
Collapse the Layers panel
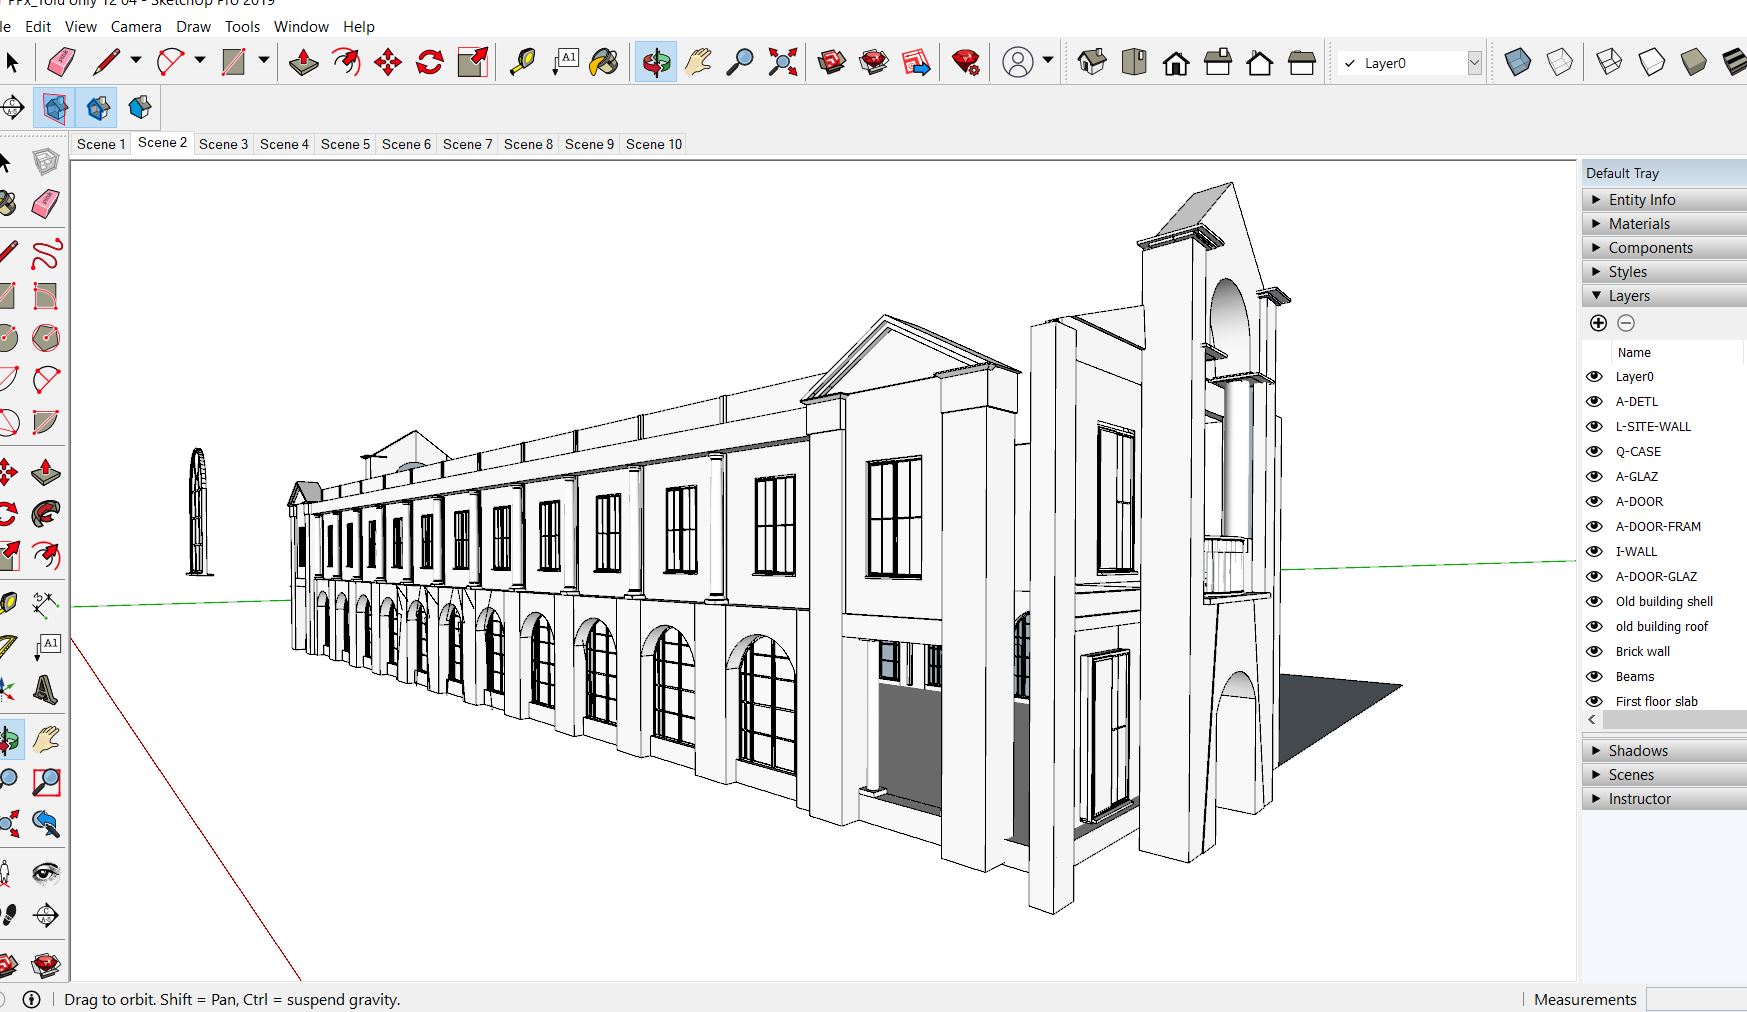pyautogui.click(x=1664, y=296)
